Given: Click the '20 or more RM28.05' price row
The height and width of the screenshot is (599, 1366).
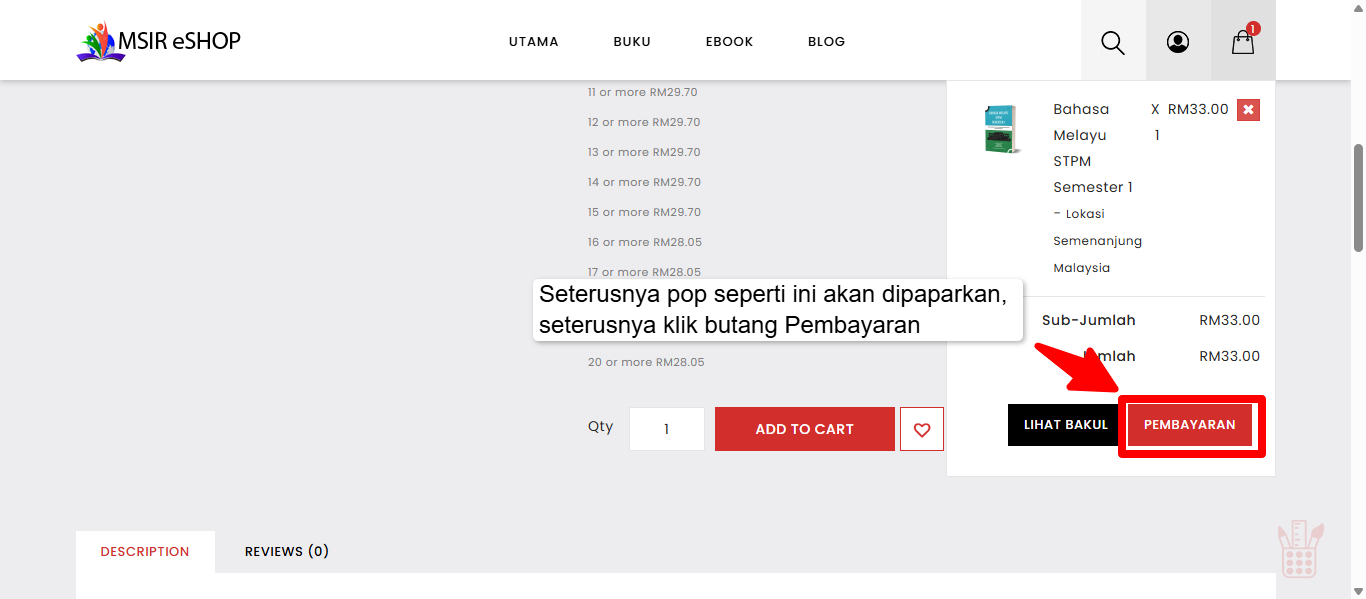Looking at the screenshot, I should (x=646, y=362).
